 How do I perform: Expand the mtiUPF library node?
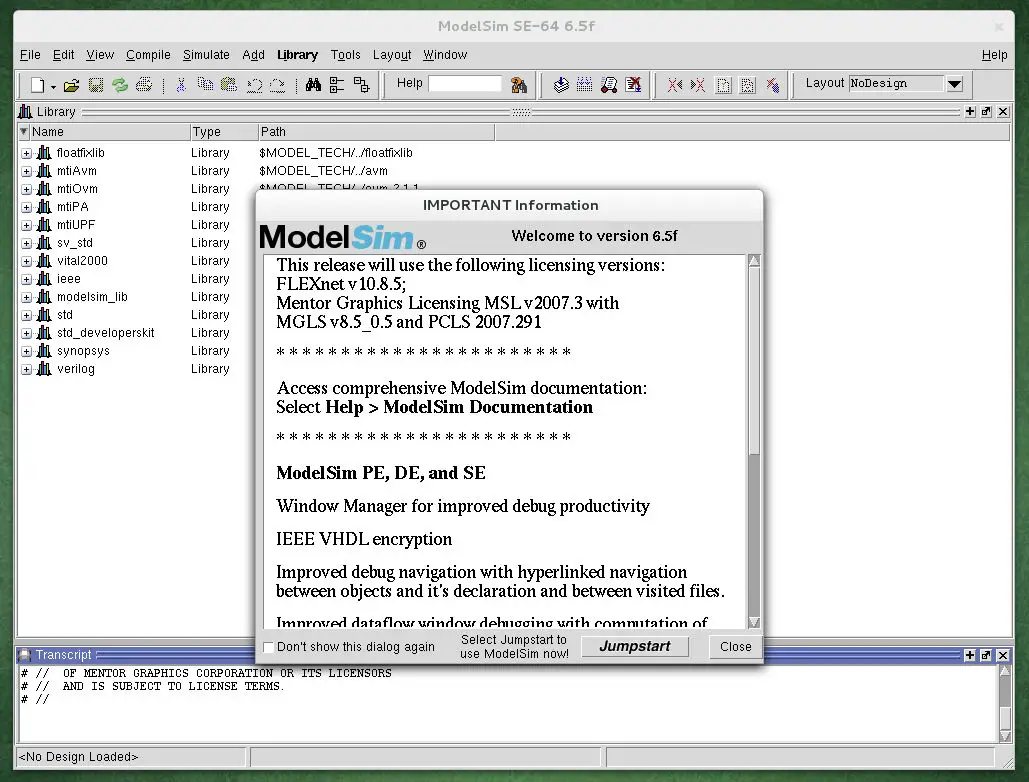(26, 225)
